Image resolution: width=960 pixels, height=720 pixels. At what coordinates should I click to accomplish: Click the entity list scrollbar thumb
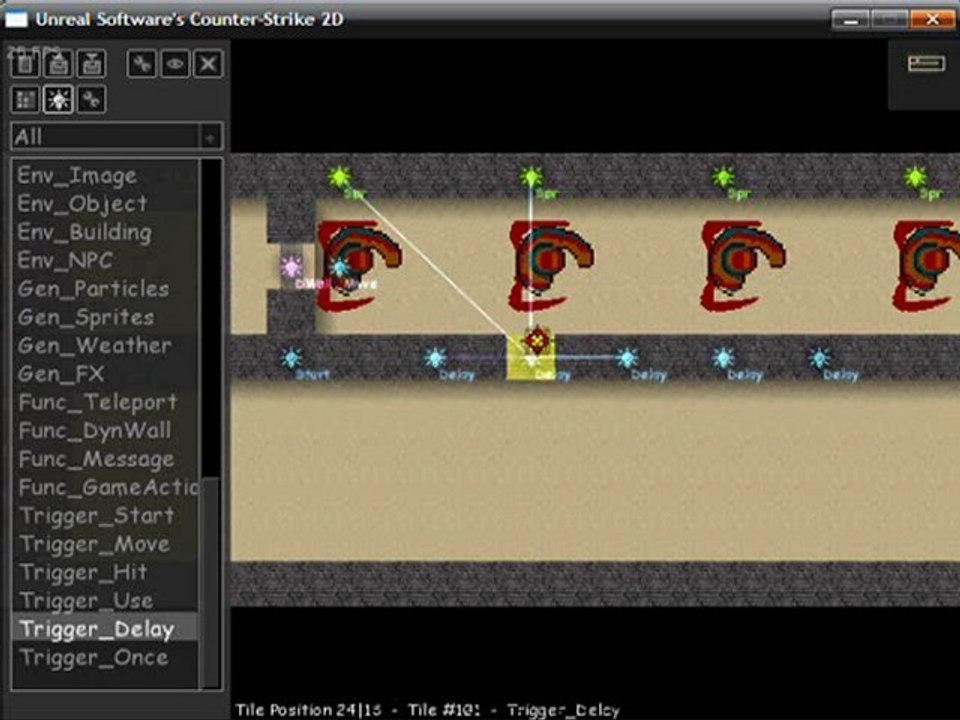211,582
